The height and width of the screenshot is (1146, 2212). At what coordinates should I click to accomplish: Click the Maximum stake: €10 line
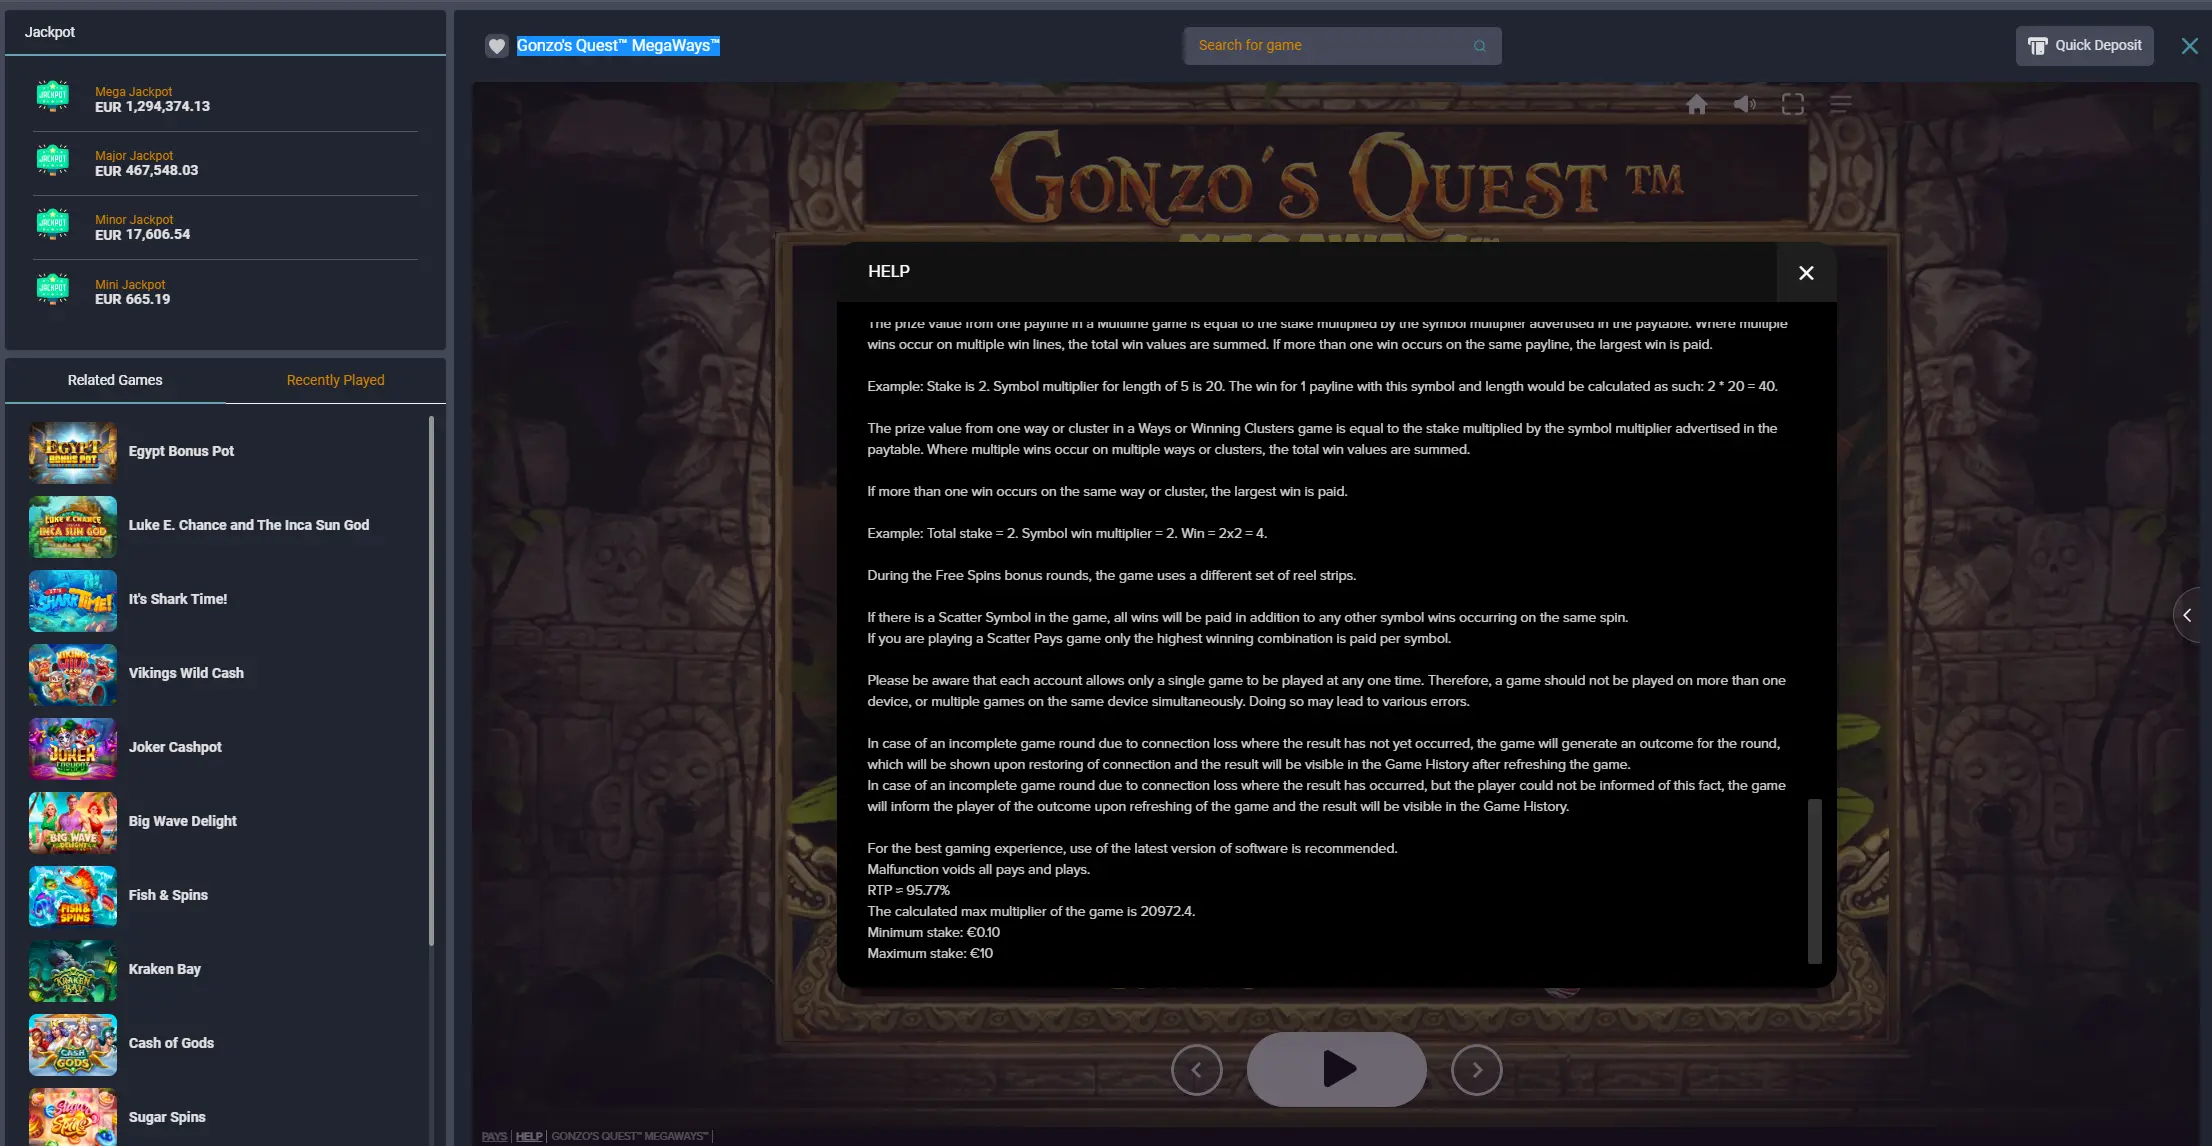click(x=930, y=953)
